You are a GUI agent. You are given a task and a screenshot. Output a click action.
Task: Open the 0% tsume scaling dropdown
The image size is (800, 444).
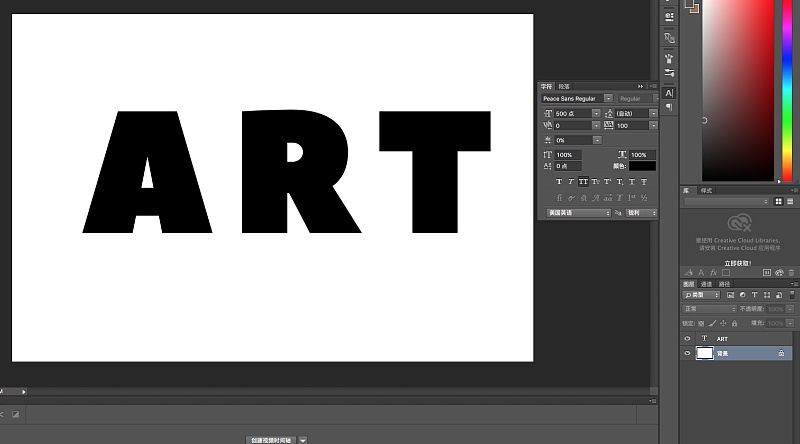(597, 140)
